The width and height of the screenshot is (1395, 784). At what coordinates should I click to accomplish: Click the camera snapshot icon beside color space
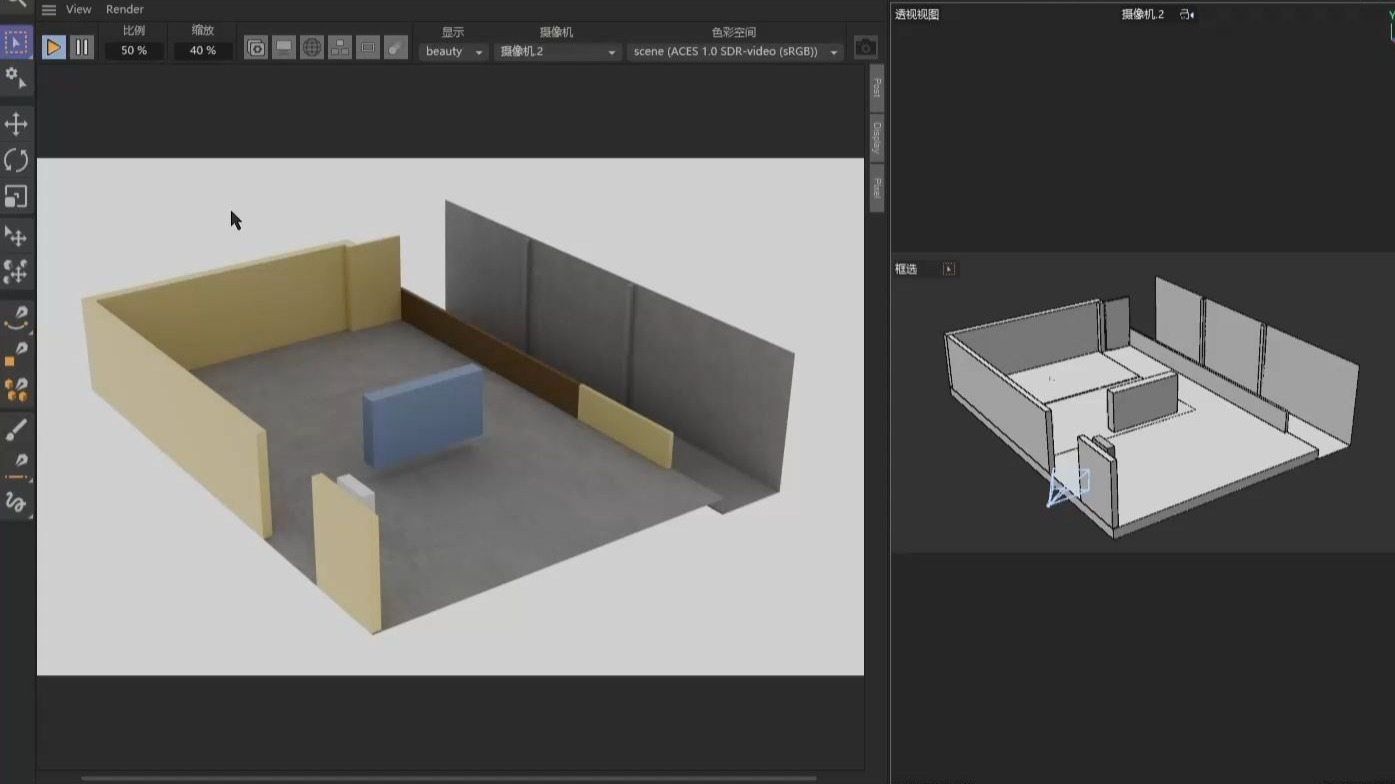click(x=865, y=44)
